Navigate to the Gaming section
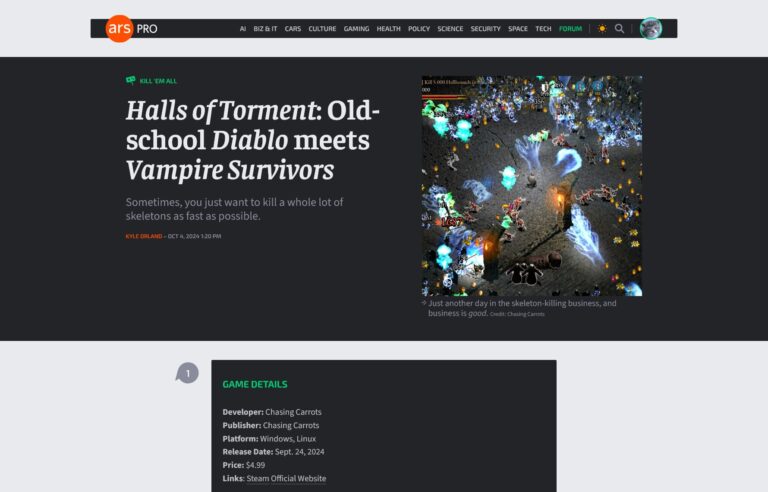Image resolution: width=768 pixels, height=492 pixels. (356, 29)
